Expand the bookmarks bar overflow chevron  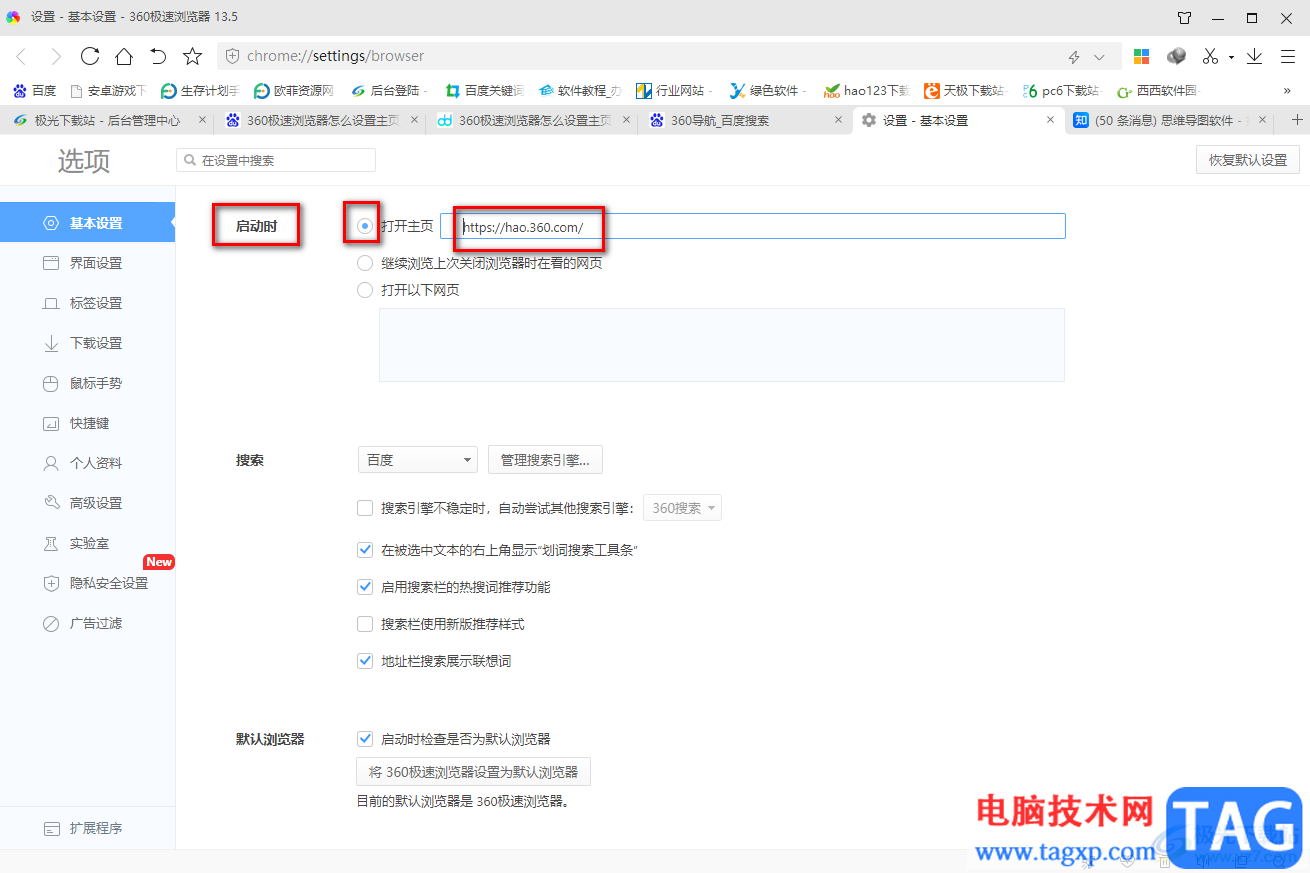click(x=1287, y=90)
